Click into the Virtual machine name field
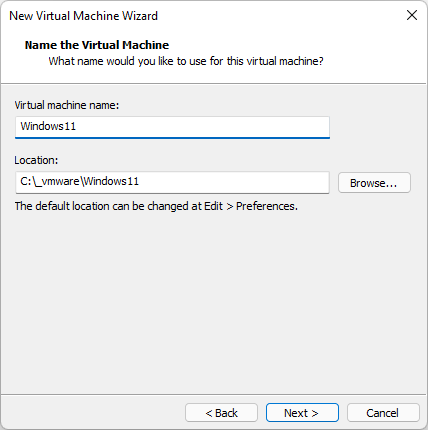This screenshot has width=428, height=430. (x=172, y=127)
